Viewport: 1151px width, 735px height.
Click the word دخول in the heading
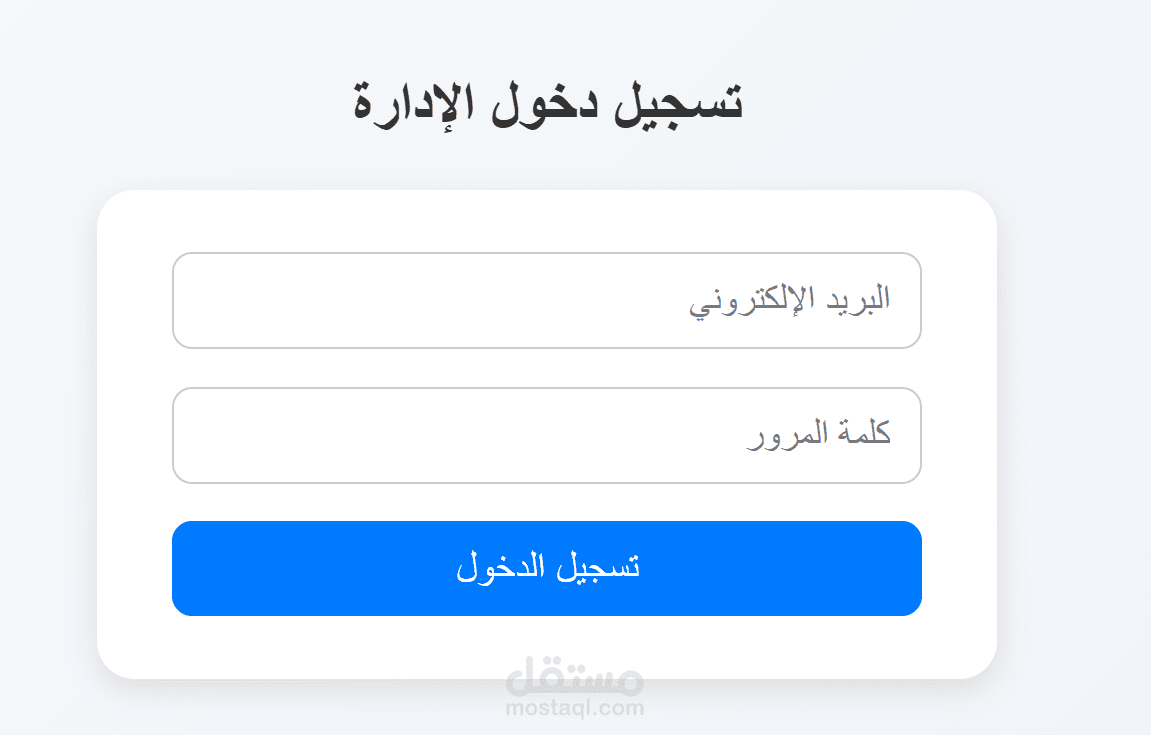542,101
